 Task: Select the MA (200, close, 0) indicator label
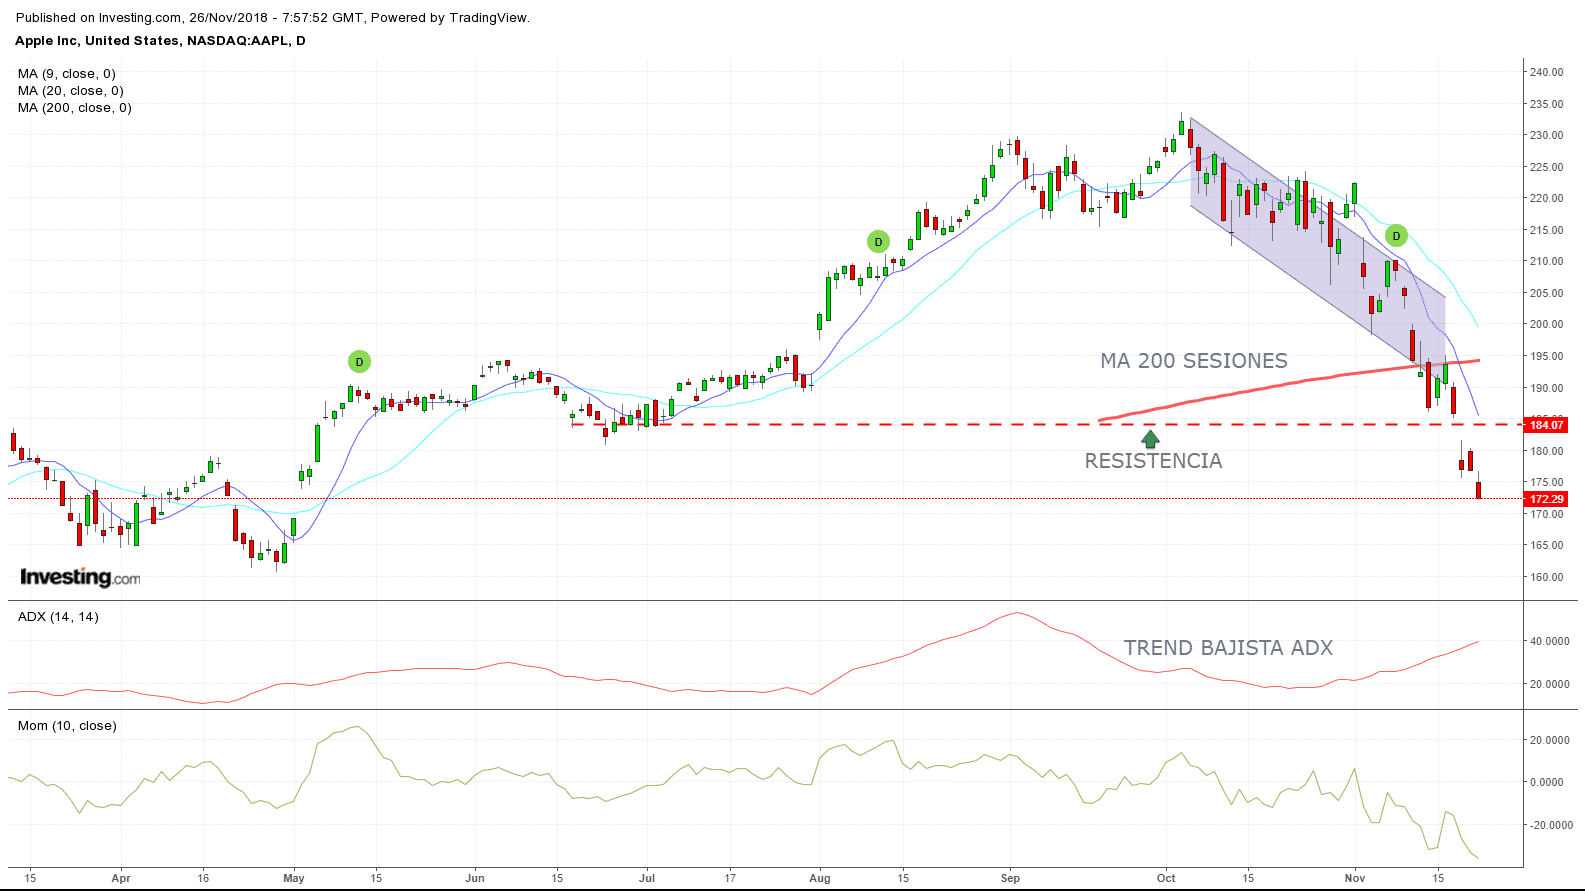pos(75,108)
